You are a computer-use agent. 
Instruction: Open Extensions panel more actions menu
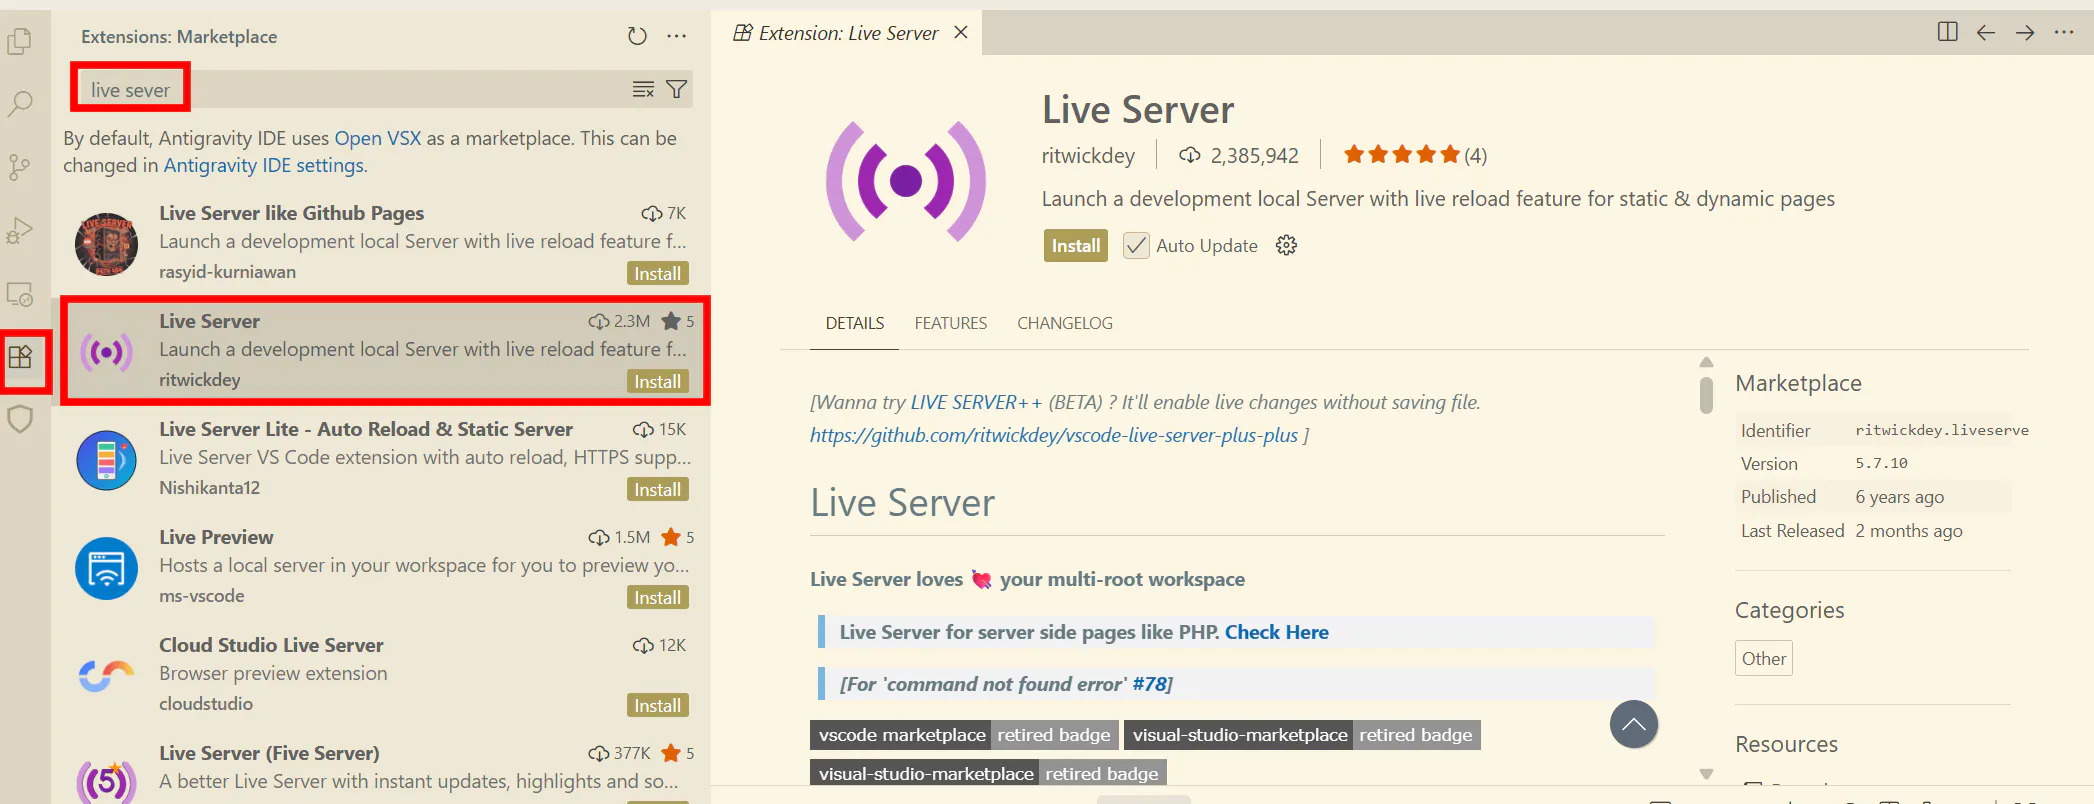click(x=677, y=37)
